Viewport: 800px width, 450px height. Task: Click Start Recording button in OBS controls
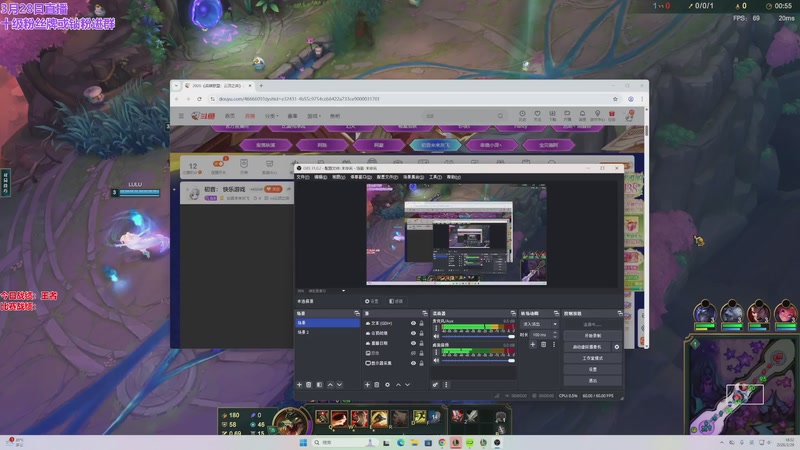[x=592, y=336]
